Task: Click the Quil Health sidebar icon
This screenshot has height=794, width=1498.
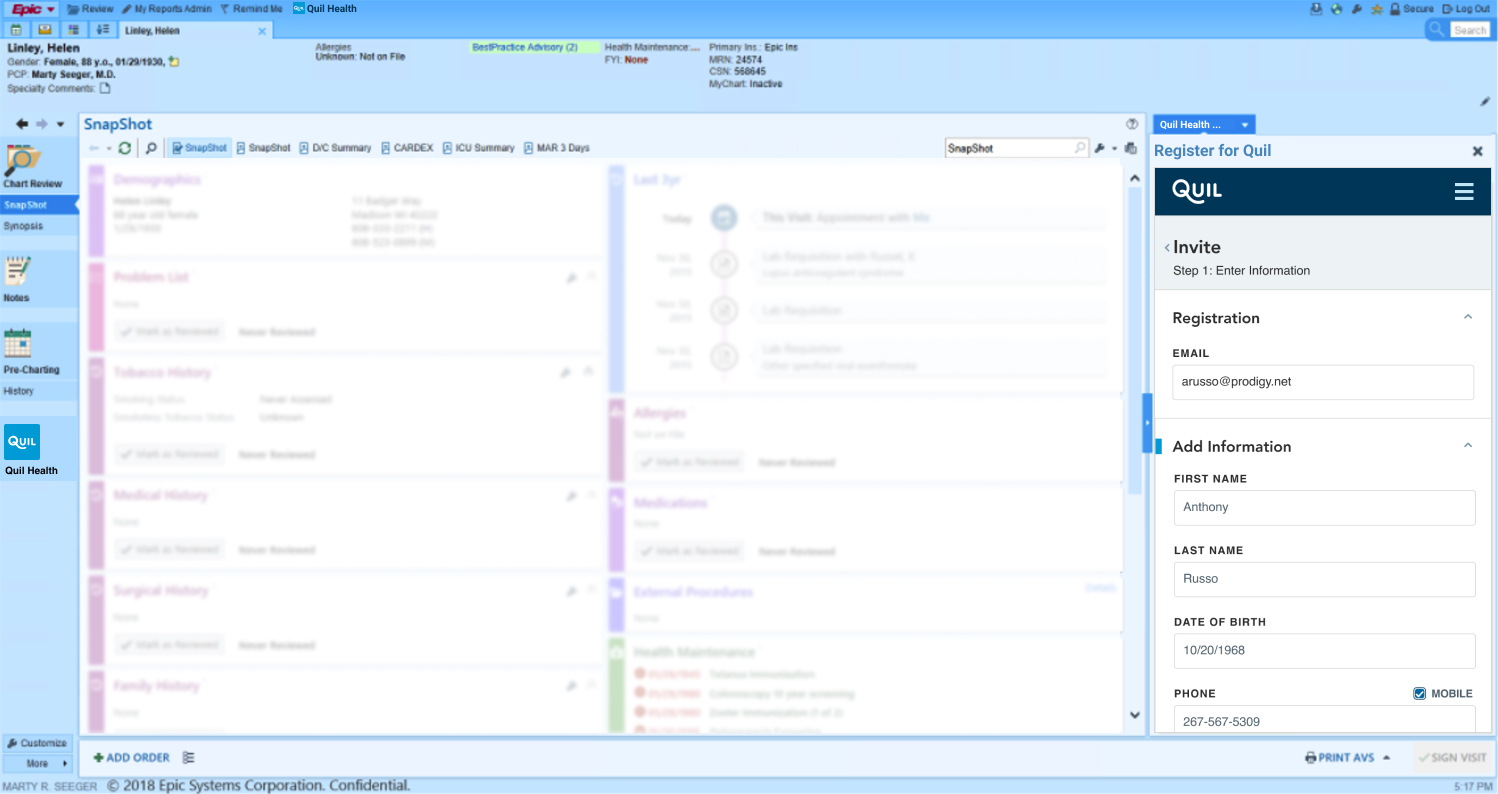Action: 22,441
